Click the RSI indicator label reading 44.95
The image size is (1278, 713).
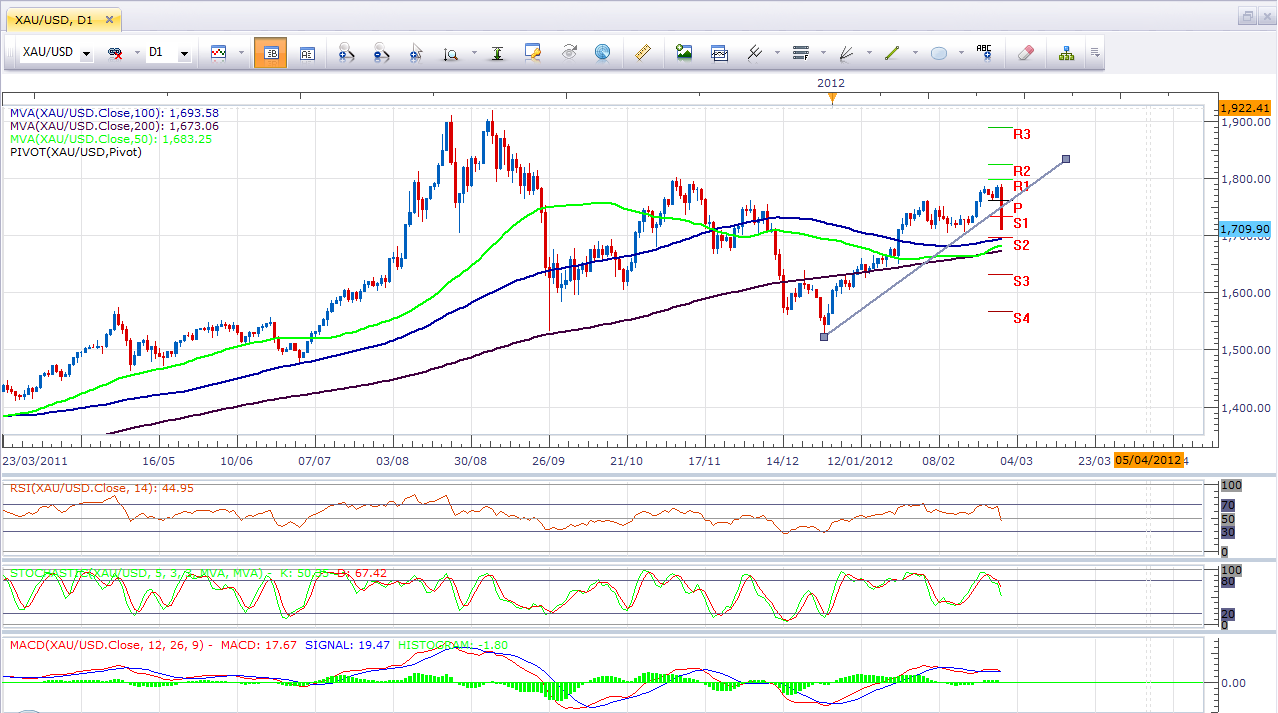[x=100, y=488]
